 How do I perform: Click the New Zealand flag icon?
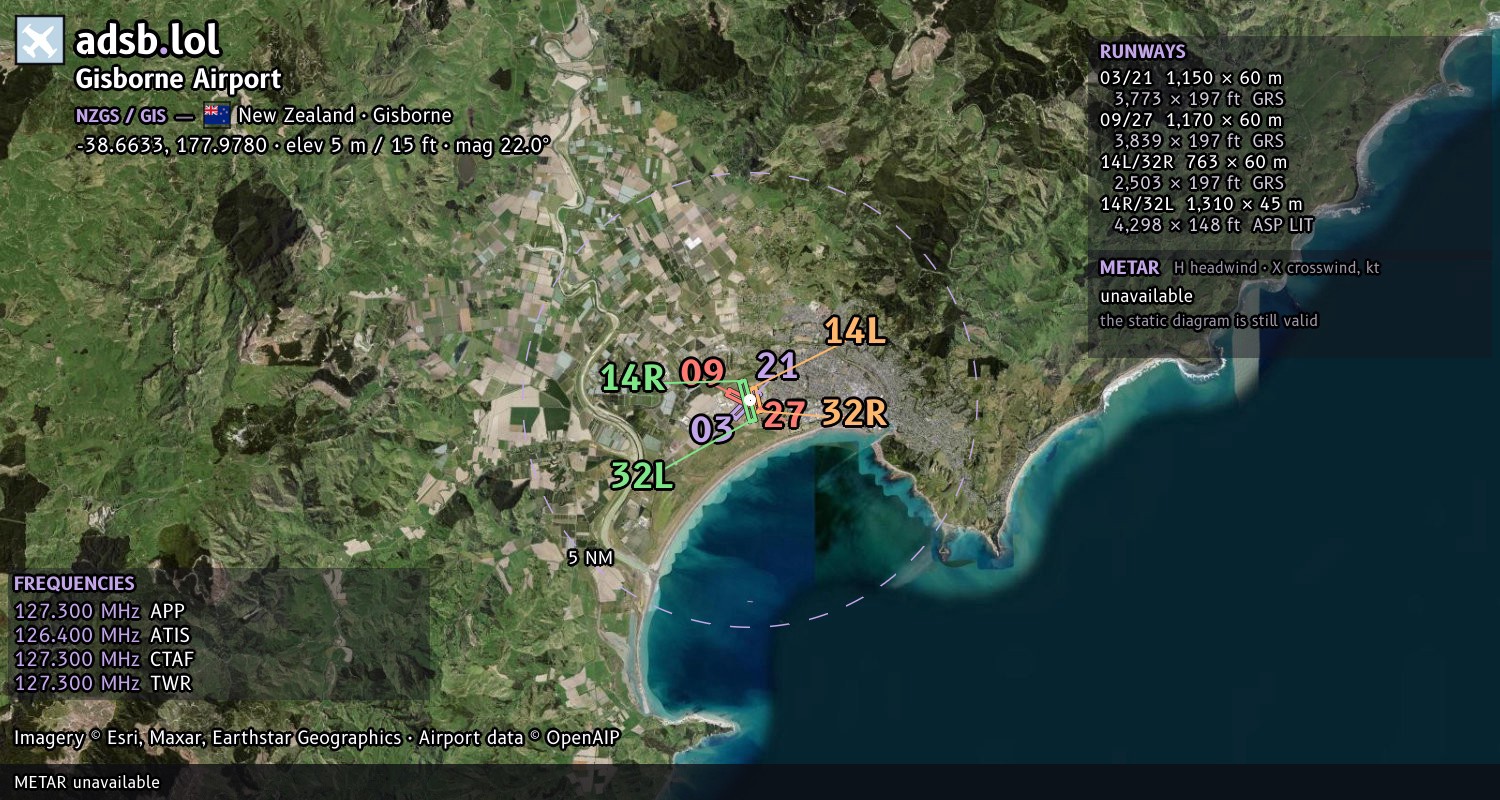pyautogui.click(x=217, y=115)
